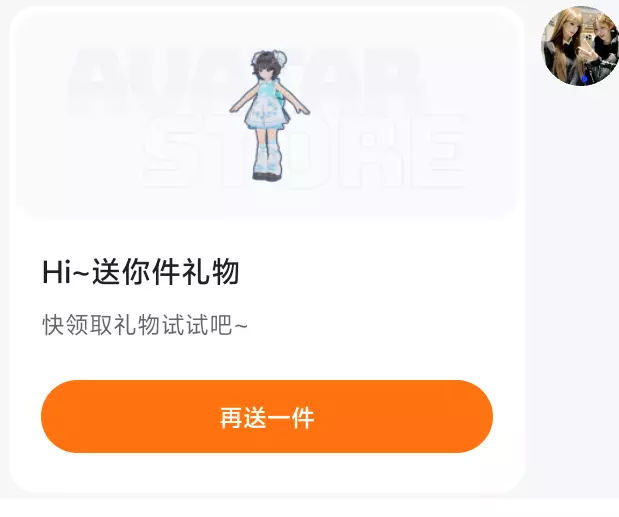The height and width of the screenshot is (517, 619).
Task: Open the sender's profile photo
Action: point(580,45)
